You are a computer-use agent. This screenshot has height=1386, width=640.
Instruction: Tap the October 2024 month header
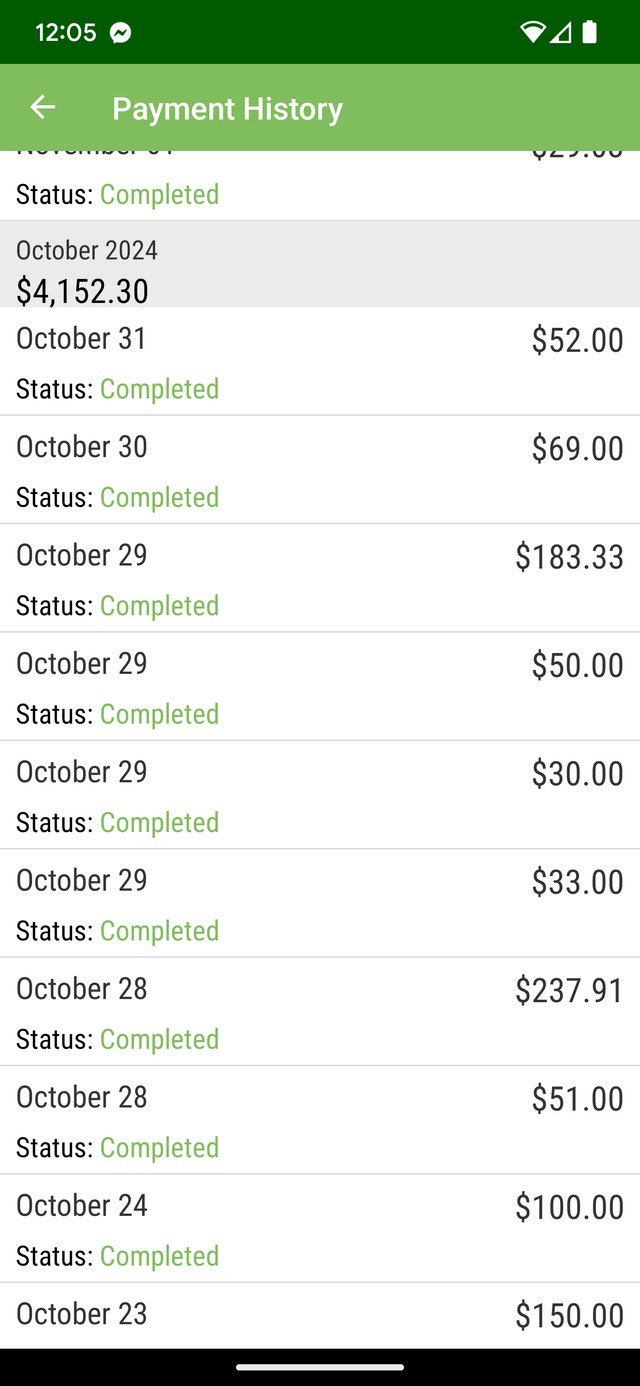point(87,250)
